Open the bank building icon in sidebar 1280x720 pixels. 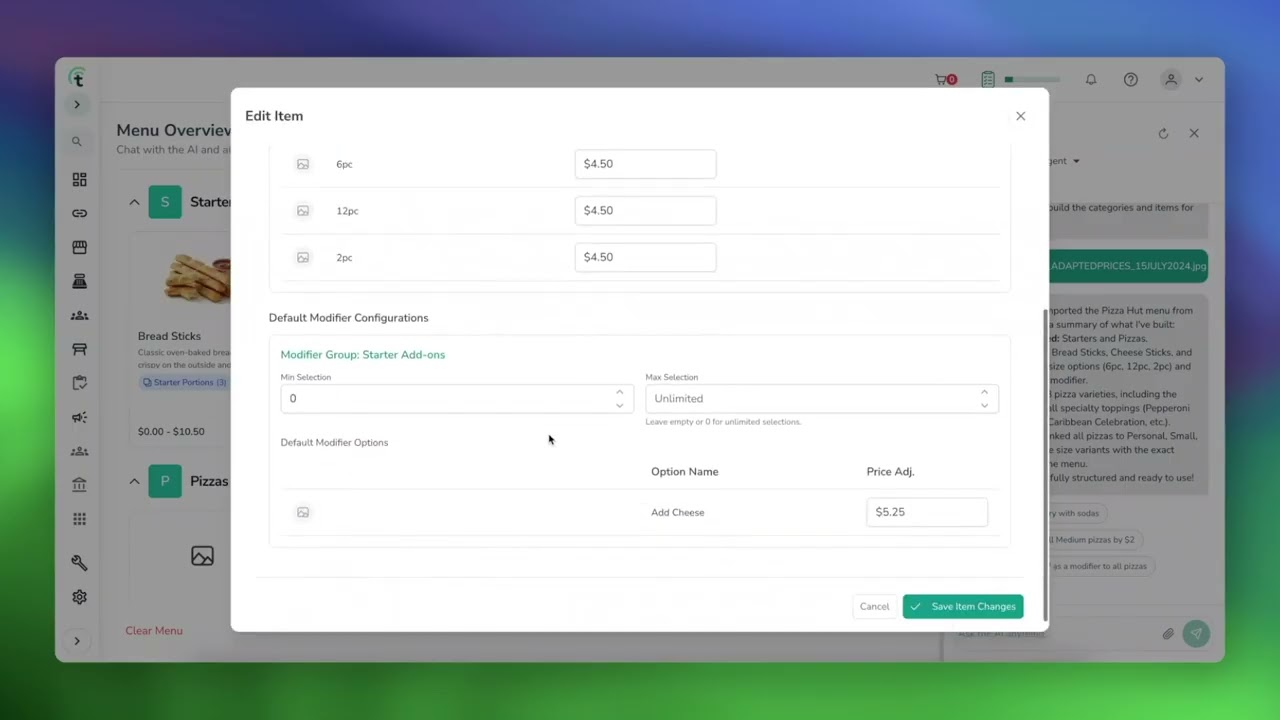pyautogui.click(x=79, y=485)
